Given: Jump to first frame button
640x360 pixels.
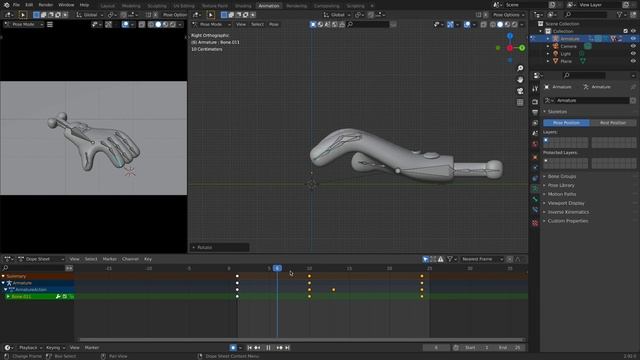Looking at the screenshot, I should point(249,348).
